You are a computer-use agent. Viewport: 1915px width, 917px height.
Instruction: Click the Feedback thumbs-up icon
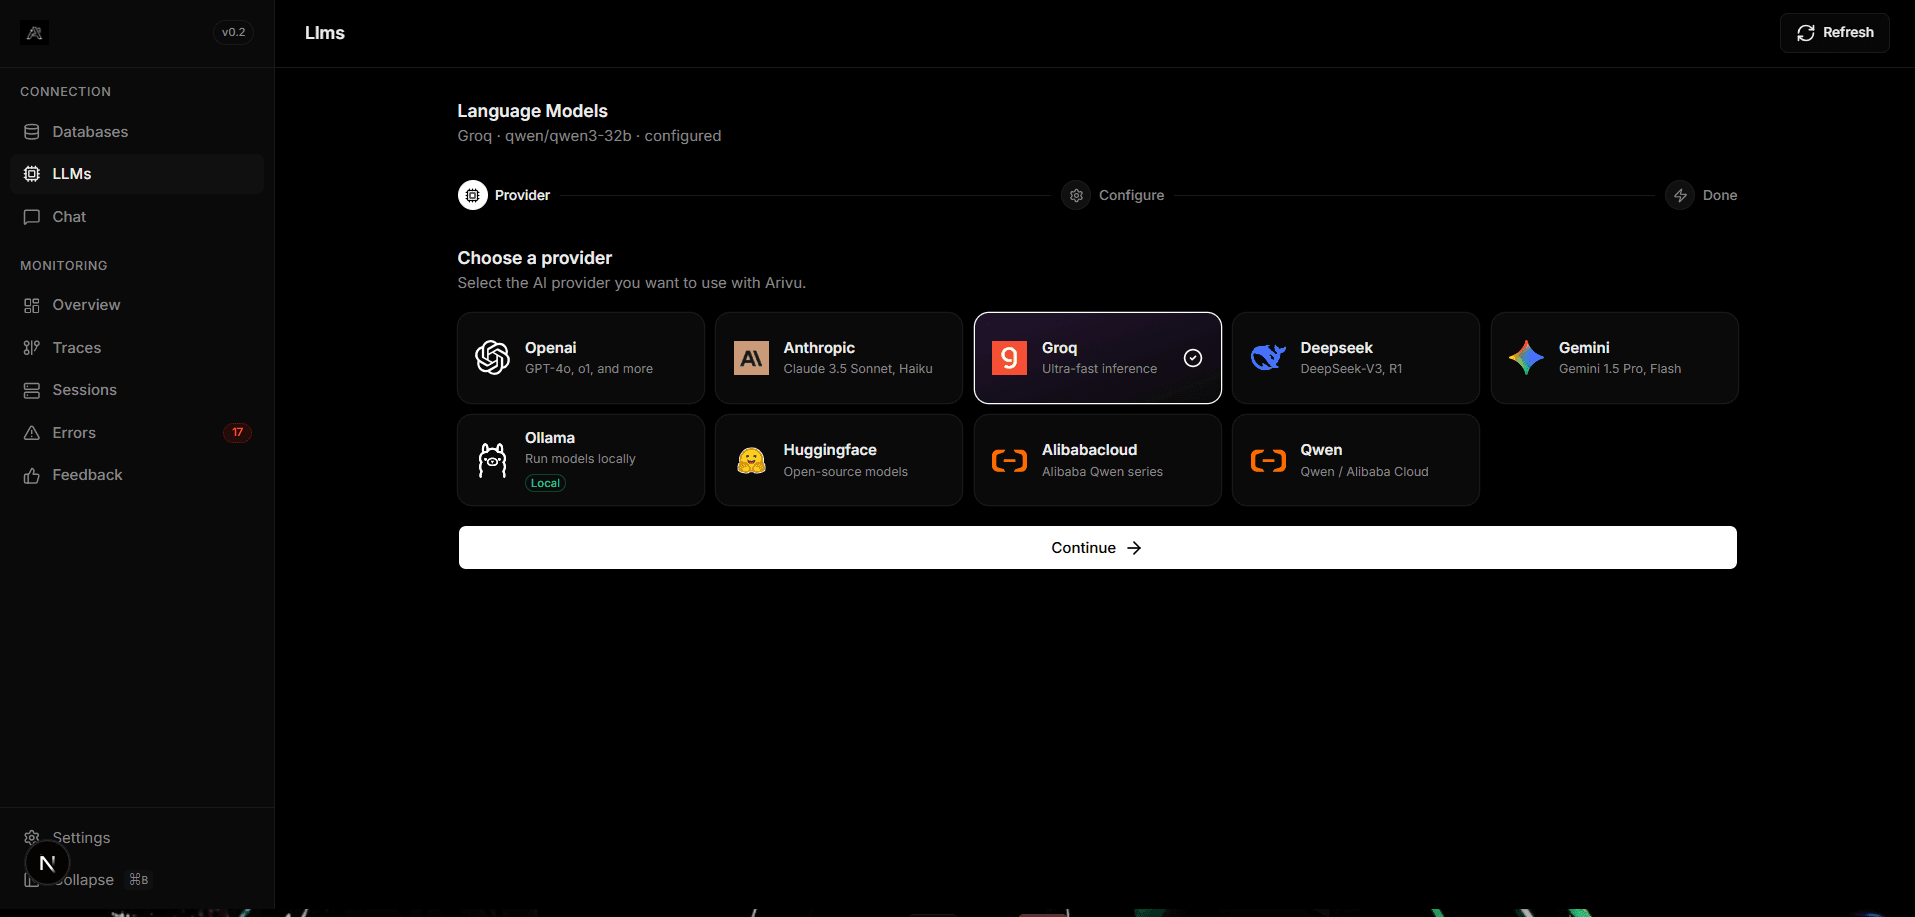[32, 475]
